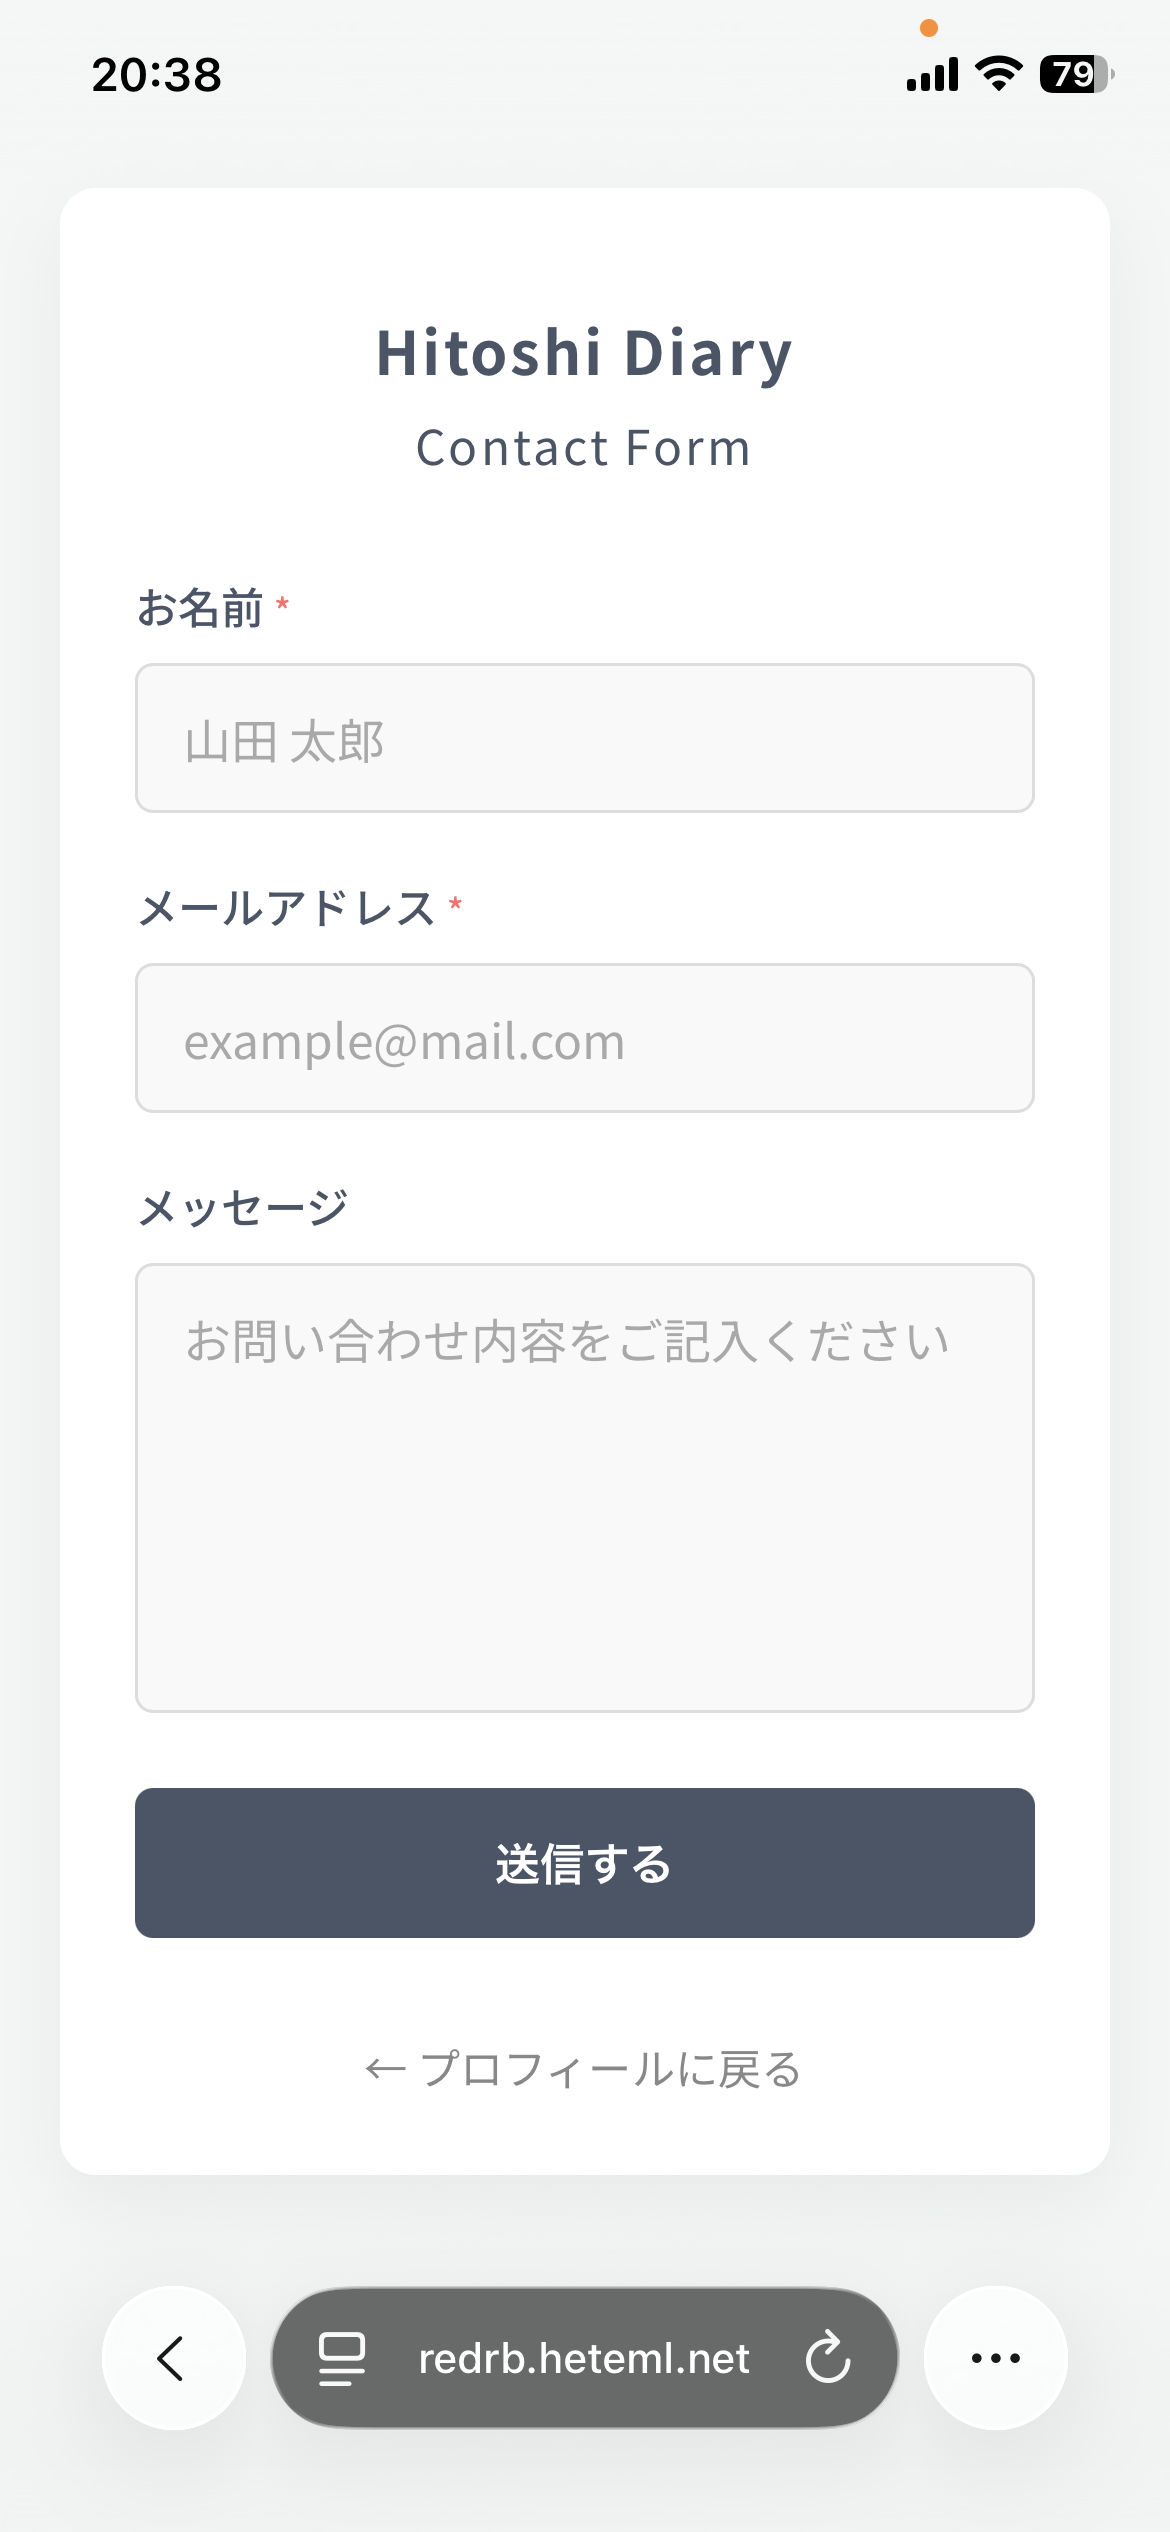
Task: Follow the プロフィールに戻る link
Action: pos(584,2069)
